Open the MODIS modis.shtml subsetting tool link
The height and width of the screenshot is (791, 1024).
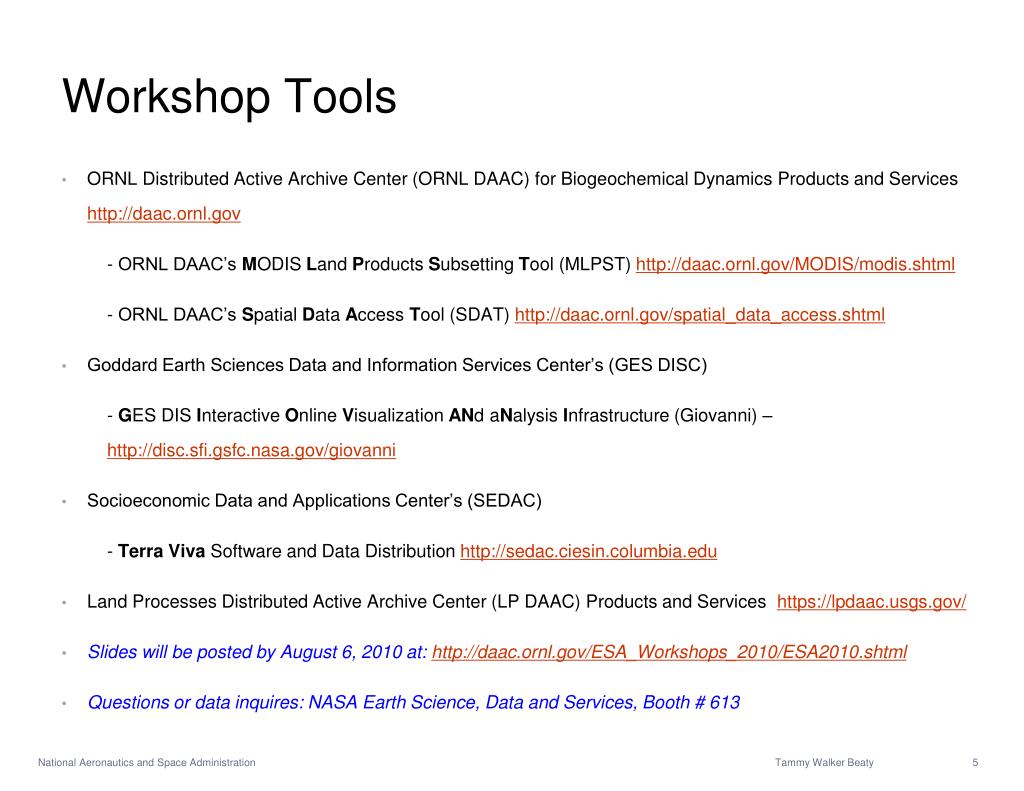(795, 265)
